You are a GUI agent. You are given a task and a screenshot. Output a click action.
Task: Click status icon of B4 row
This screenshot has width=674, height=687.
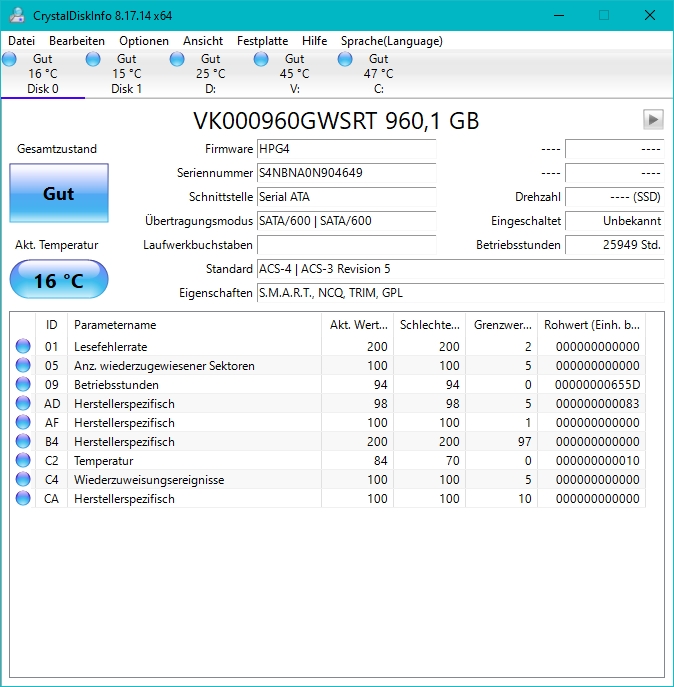[23, 441]
